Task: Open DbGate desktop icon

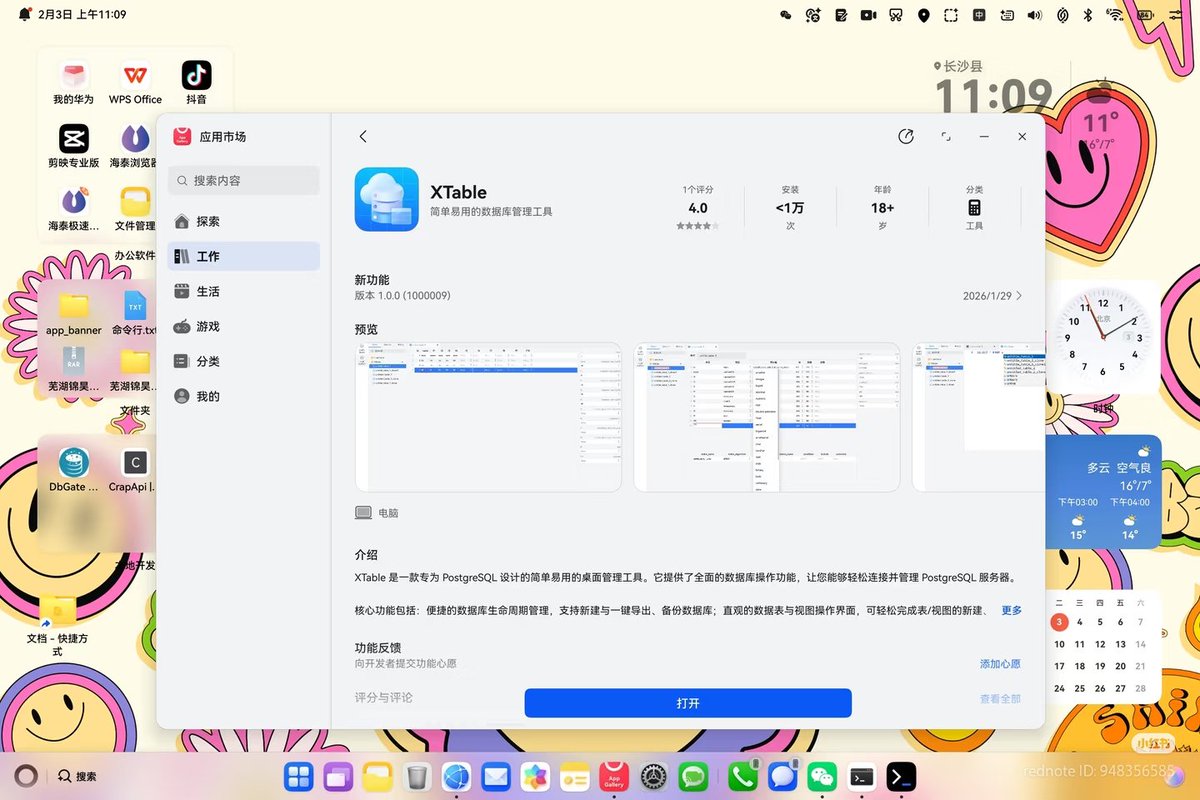Action: tap(74, 470)
